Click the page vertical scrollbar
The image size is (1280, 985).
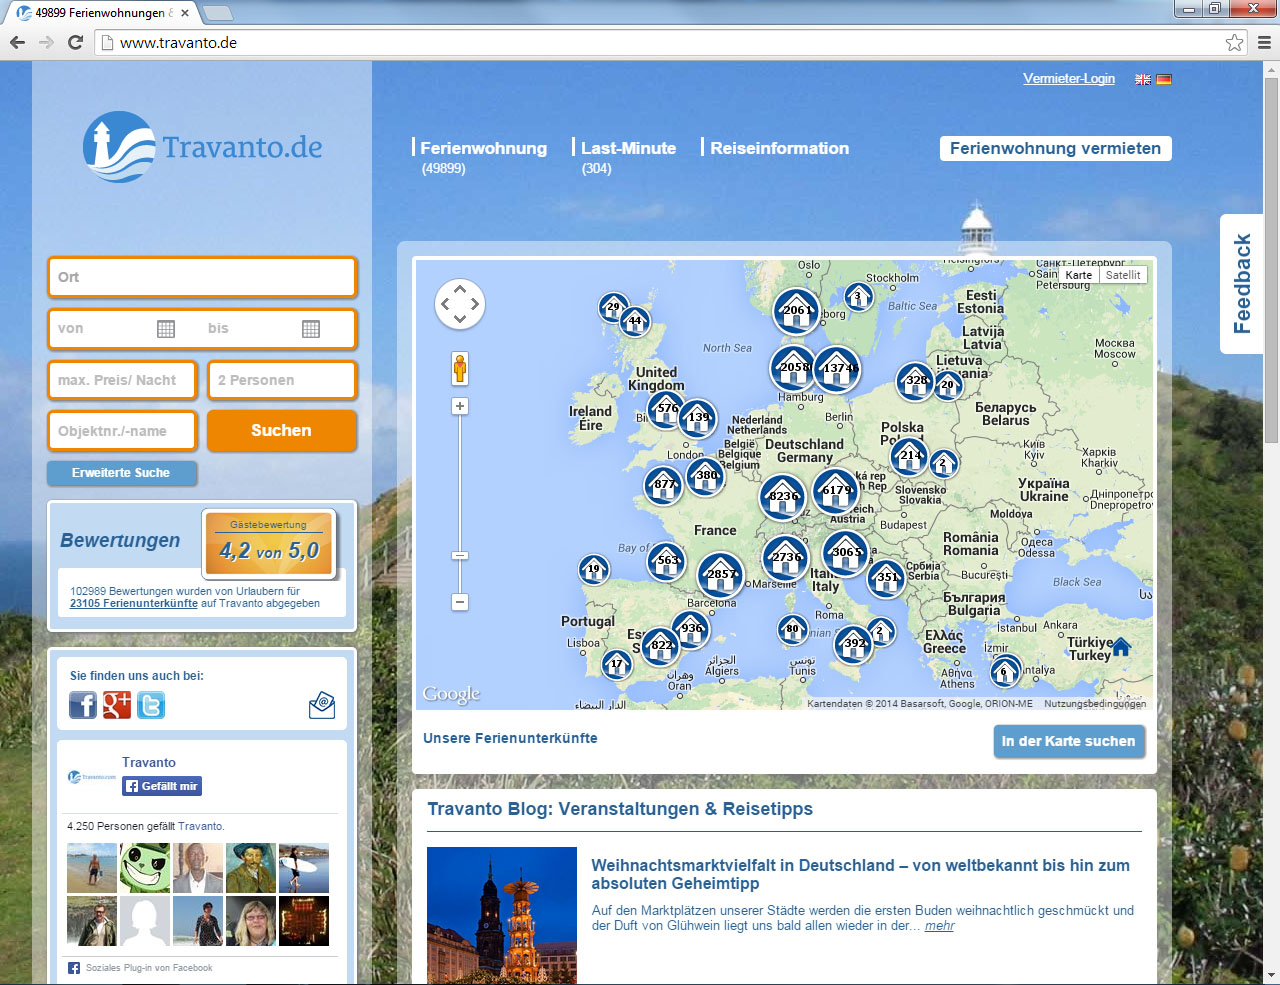pos(1271,260)
